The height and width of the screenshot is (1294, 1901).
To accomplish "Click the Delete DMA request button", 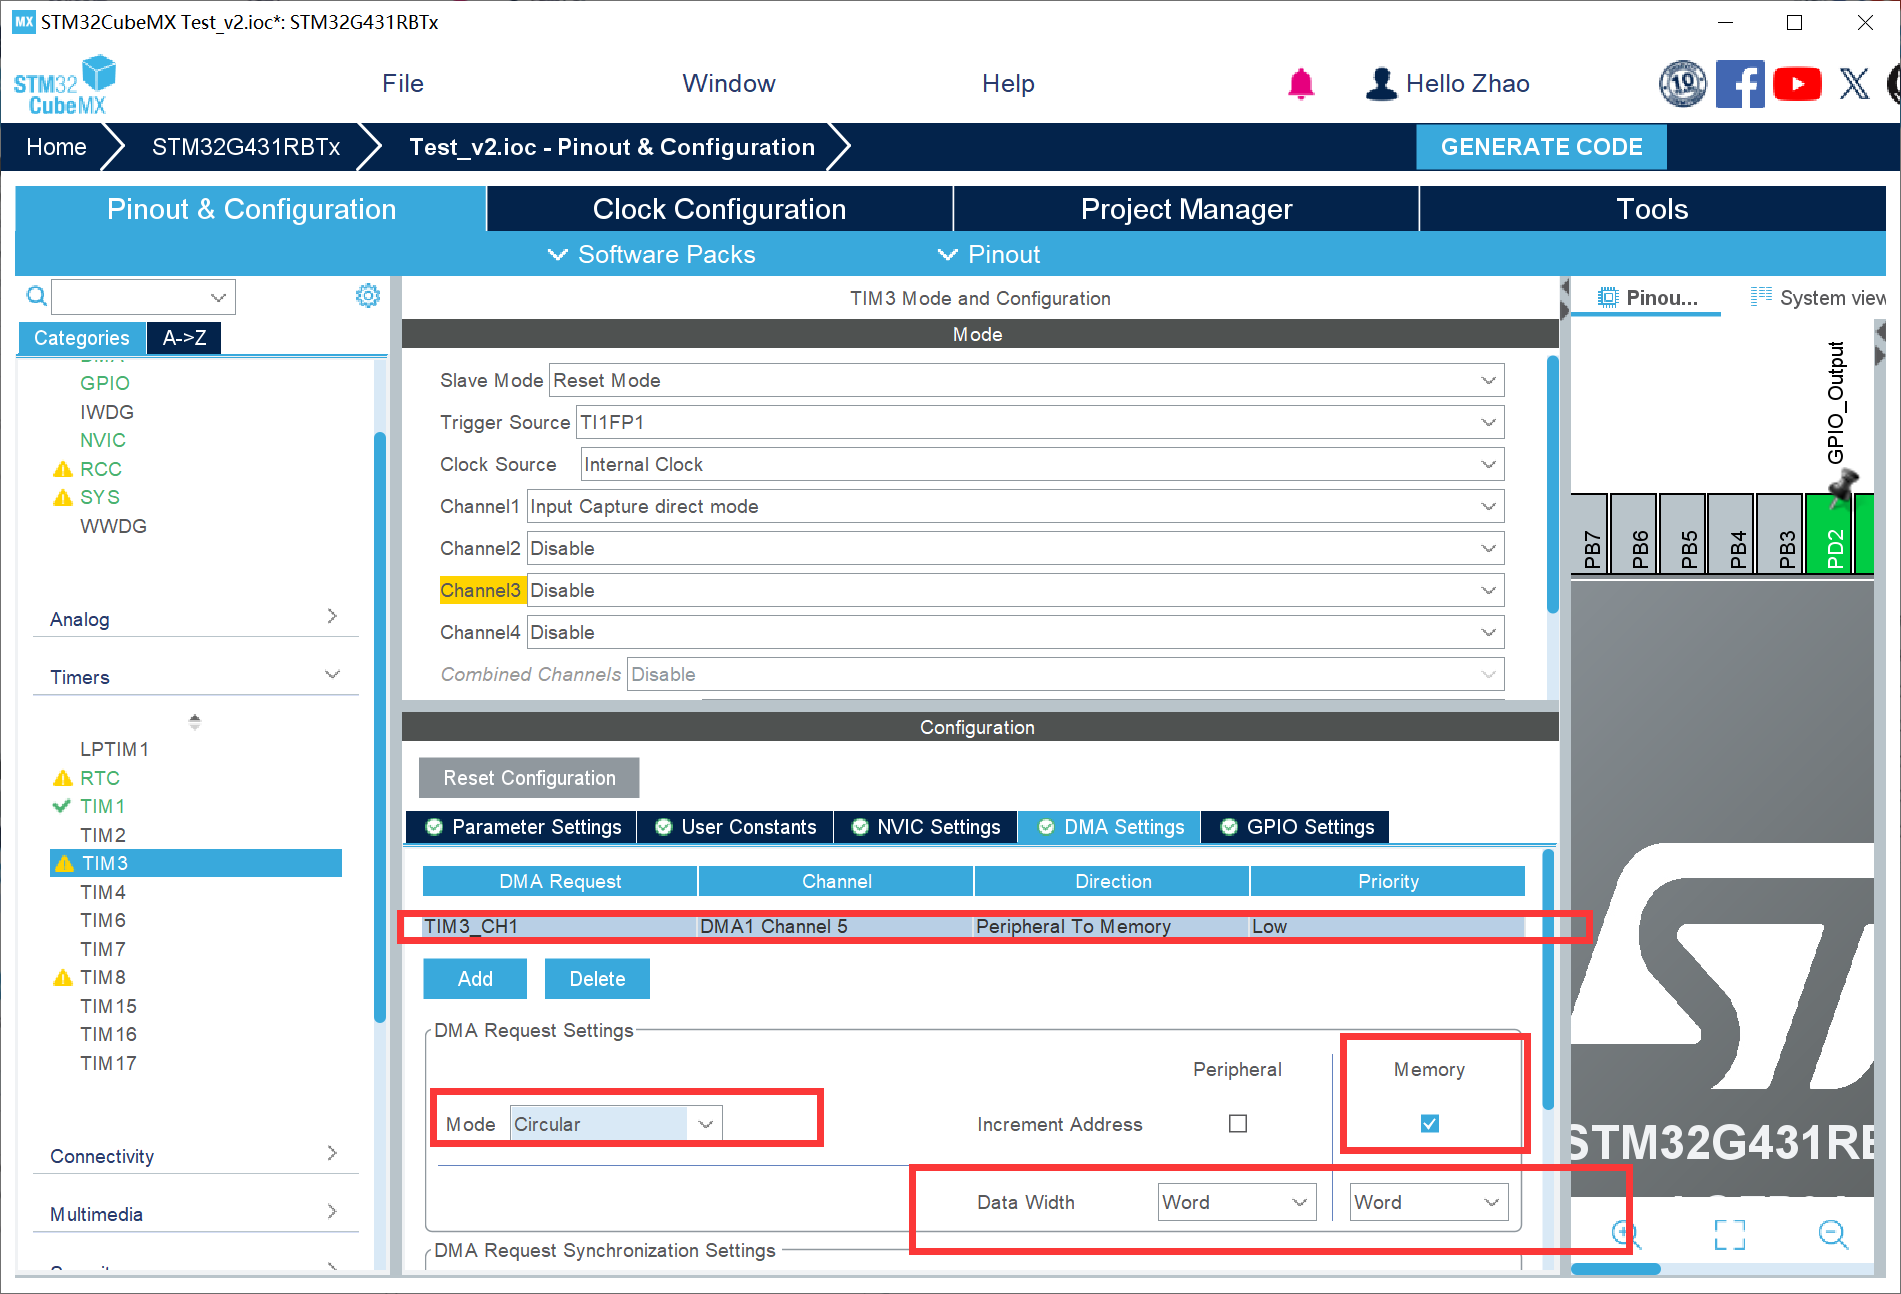I will [597, 979].
